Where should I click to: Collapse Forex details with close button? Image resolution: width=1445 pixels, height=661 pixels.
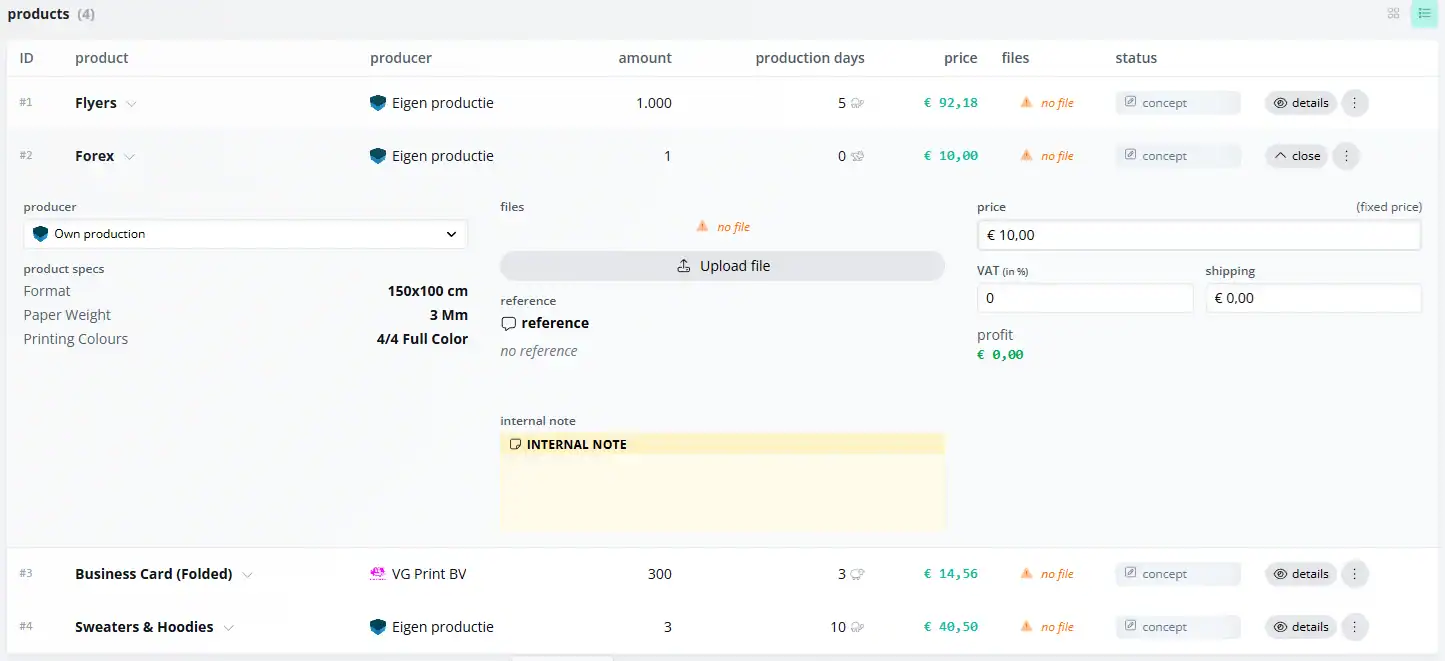pos(1297,156)
